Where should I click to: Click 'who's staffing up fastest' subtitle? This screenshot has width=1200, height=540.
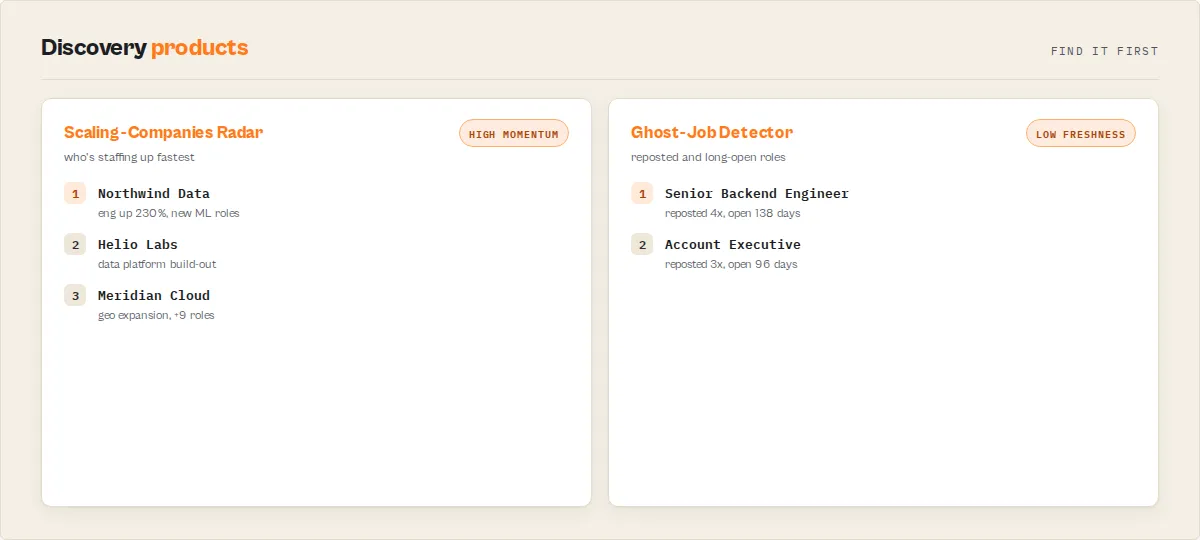tap(129, 157)
